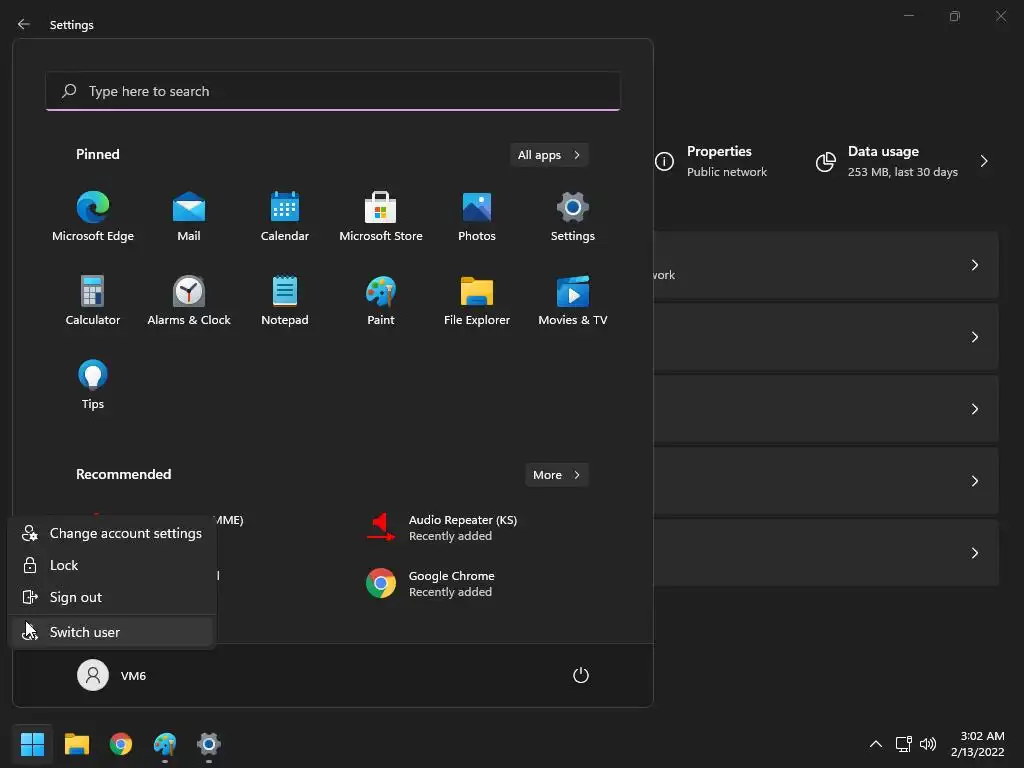Click the Data usage pie chart icon

click(825, 161)
